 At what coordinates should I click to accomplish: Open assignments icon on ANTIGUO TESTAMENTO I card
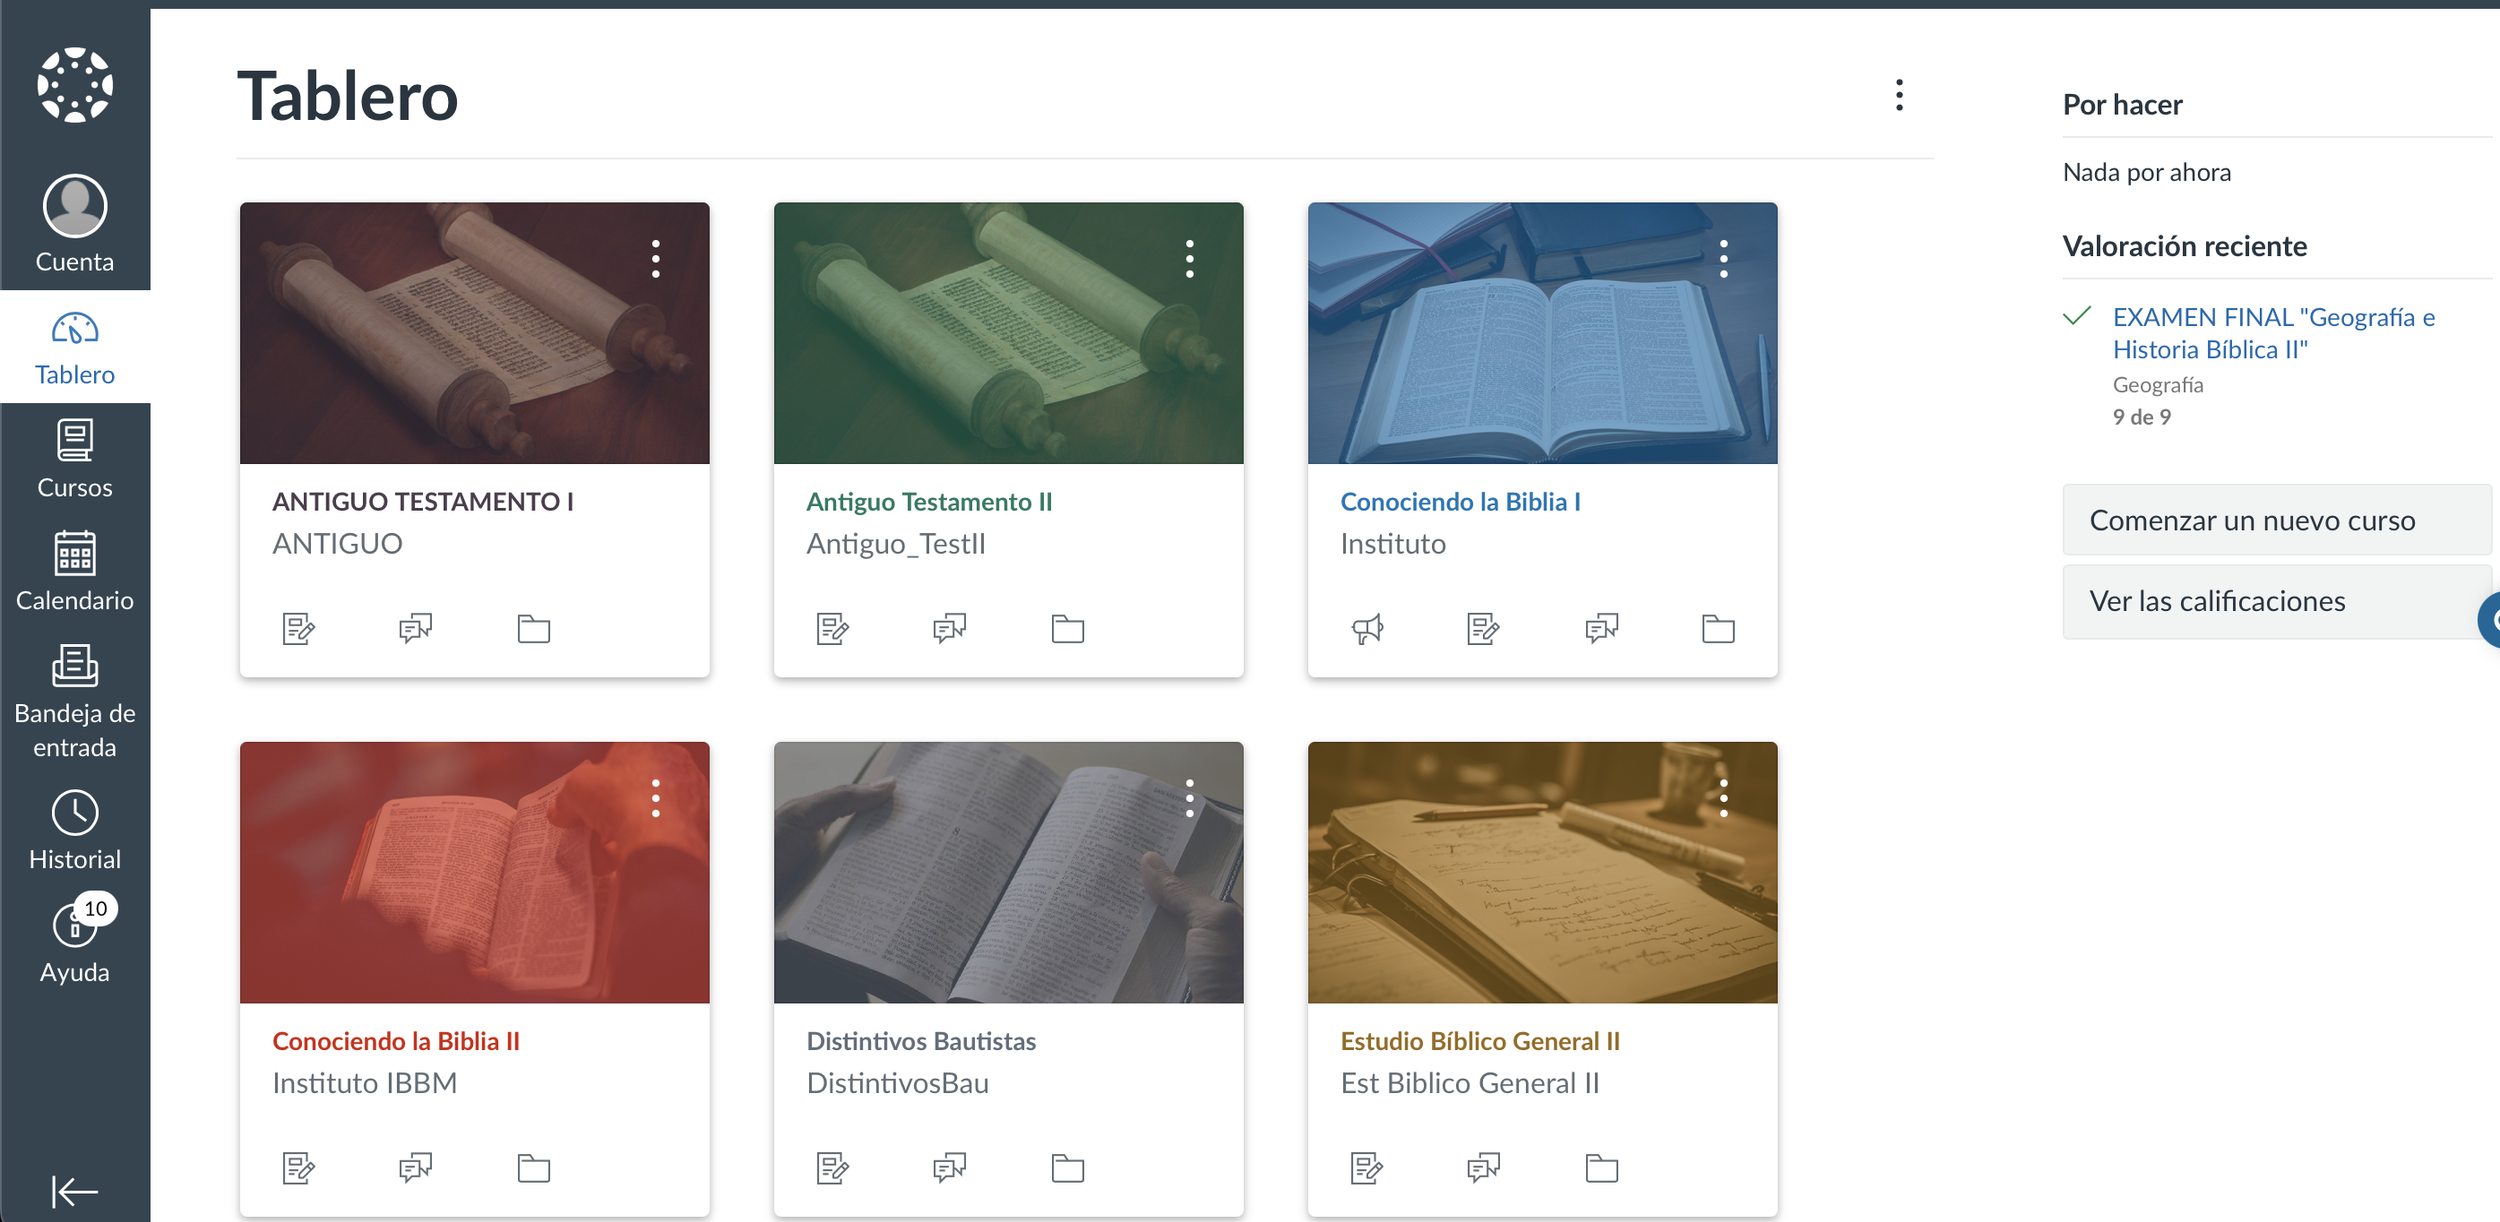298,629
